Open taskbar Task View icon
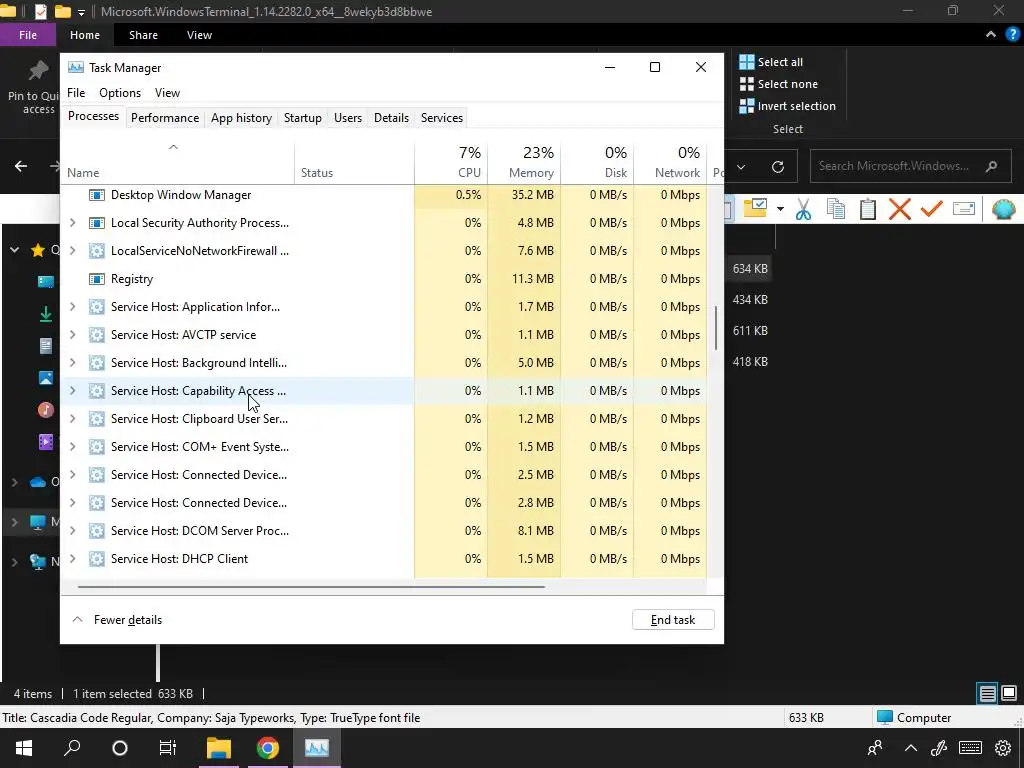This screenshot has width=1024, height=768. coord(168,748)
